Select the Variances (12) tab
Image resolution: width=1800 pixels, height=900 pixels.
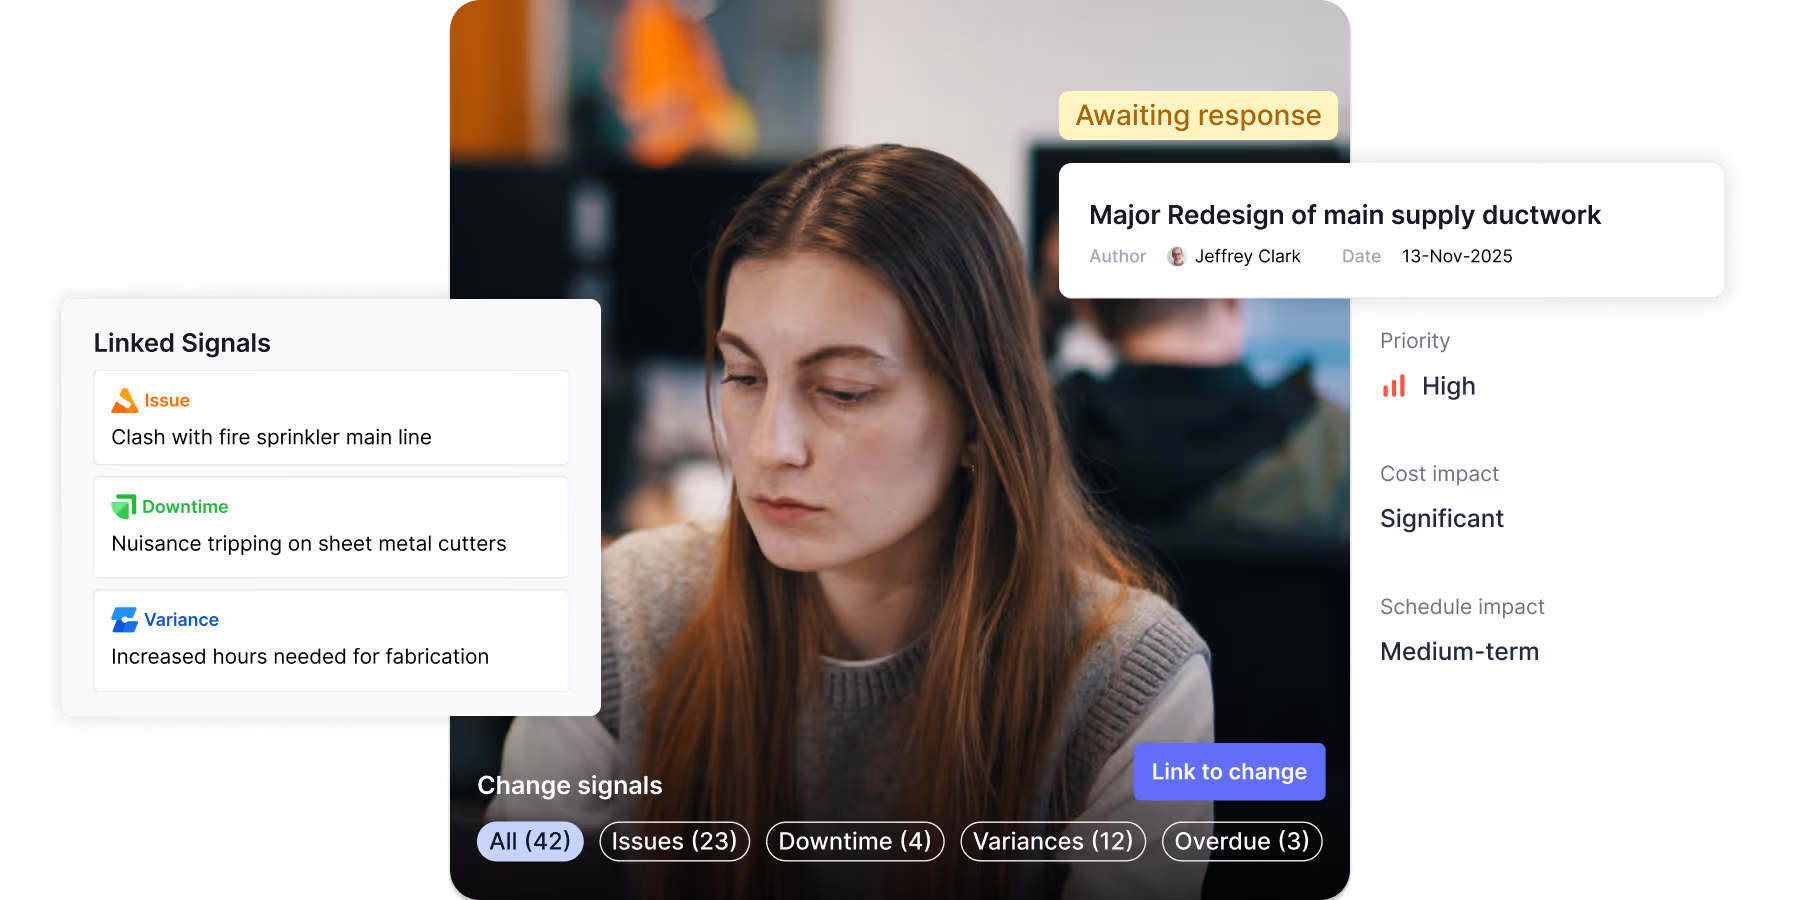click(x=1052, y=841)
